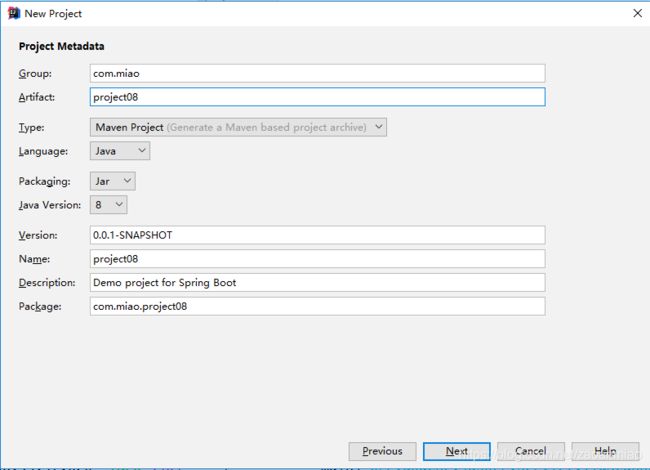Open the Type dropdown for Maven Project
This screenshot has height=470, width=650.
point(238,127)
